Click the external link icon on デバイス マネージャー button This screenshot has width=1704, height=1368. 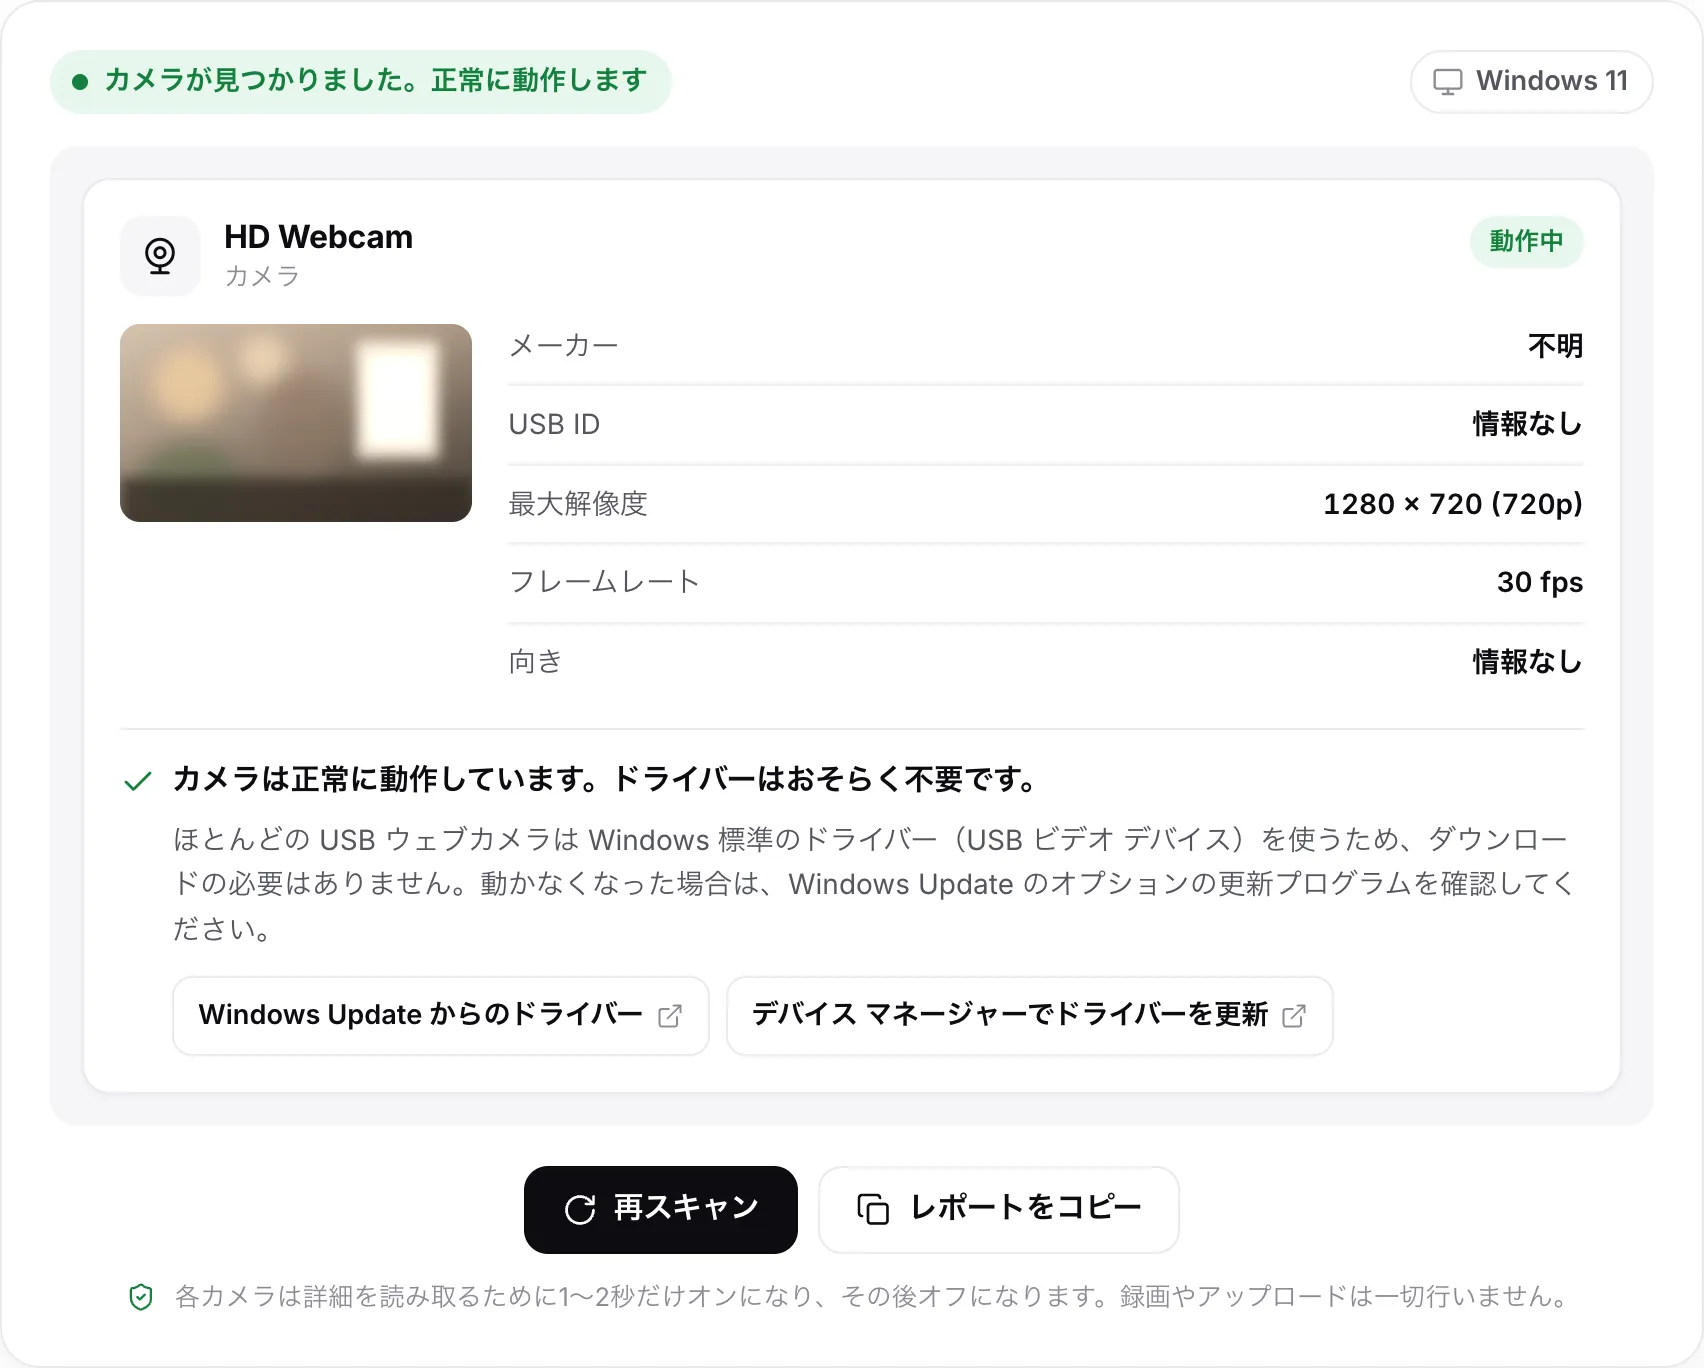(1294, 1016)
